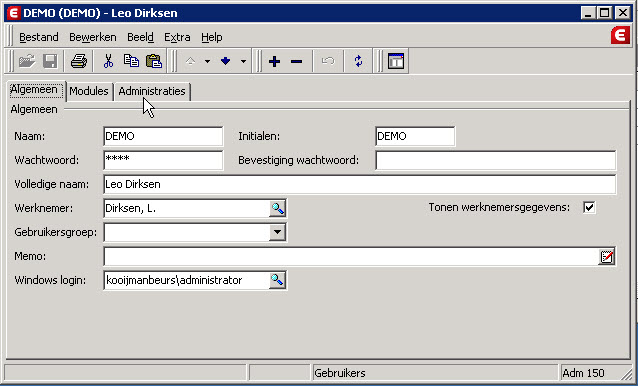Image resolution: width=638 pixels, height=386 pixels.
Task: Click the Adm 150 status bar entry
Action: coord(583,373)
